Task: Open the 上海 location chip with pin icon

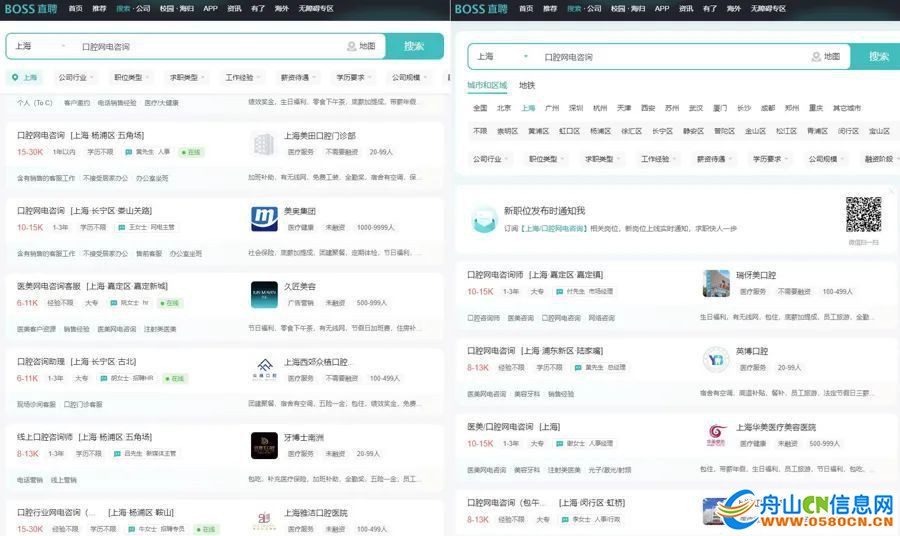Action: tap(24, 77)
